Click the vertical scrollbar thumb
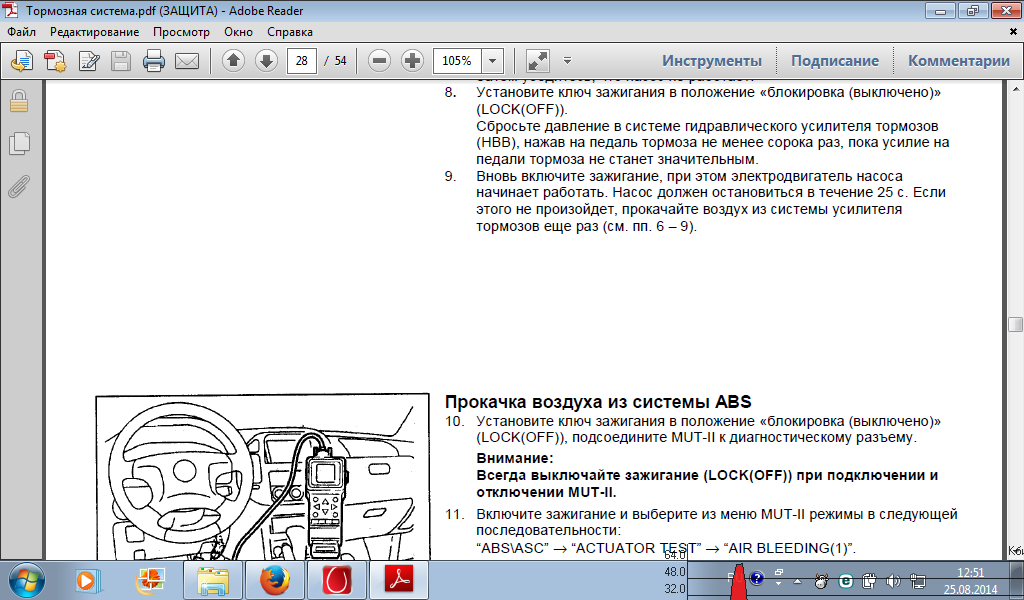Image resolution: width=1024 pixels, height=600 pixels. 1015,324
